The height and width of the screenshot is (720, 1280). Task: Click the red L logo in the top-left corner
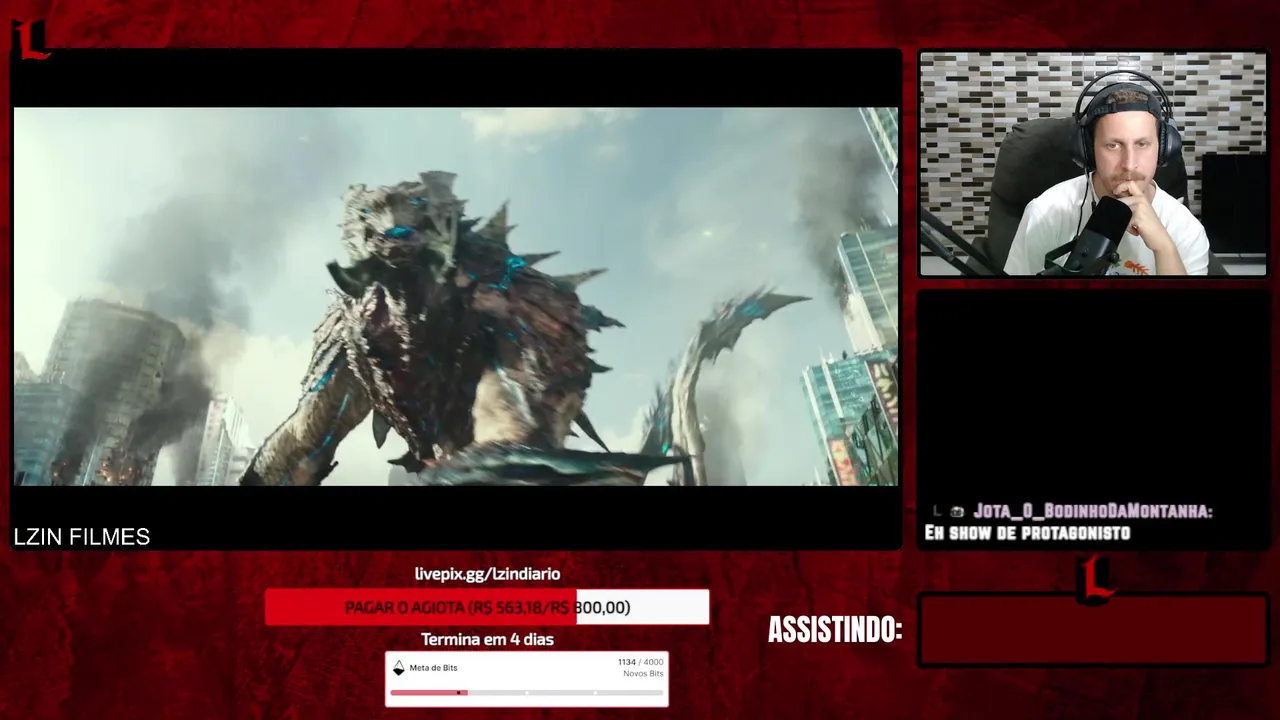31,39
